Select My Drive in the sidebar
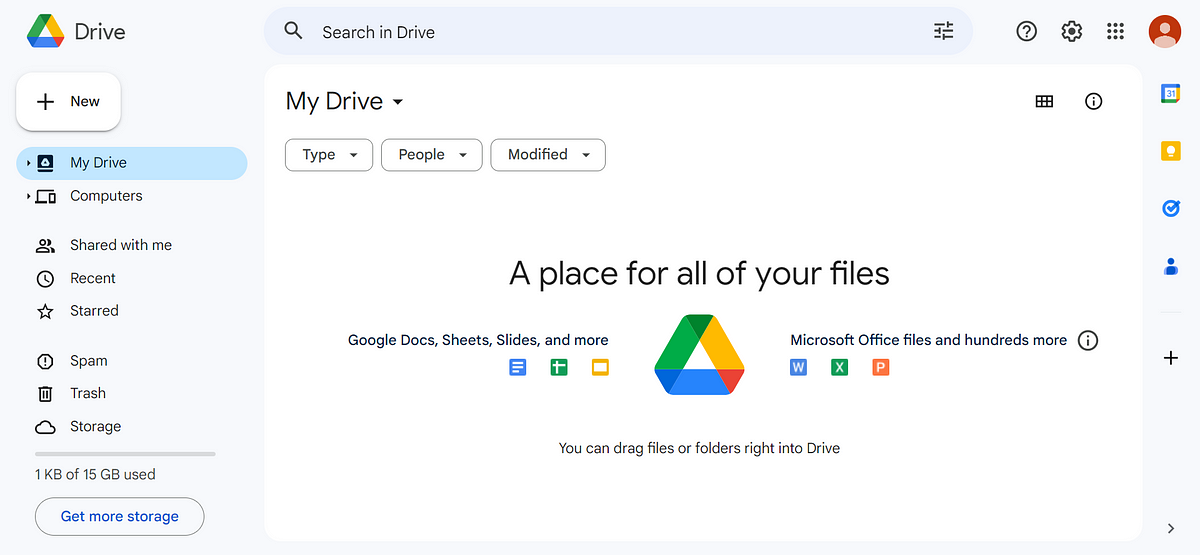Image resolution: width=1200 pixels, height=555 pixels. click(x=132, y=163)
